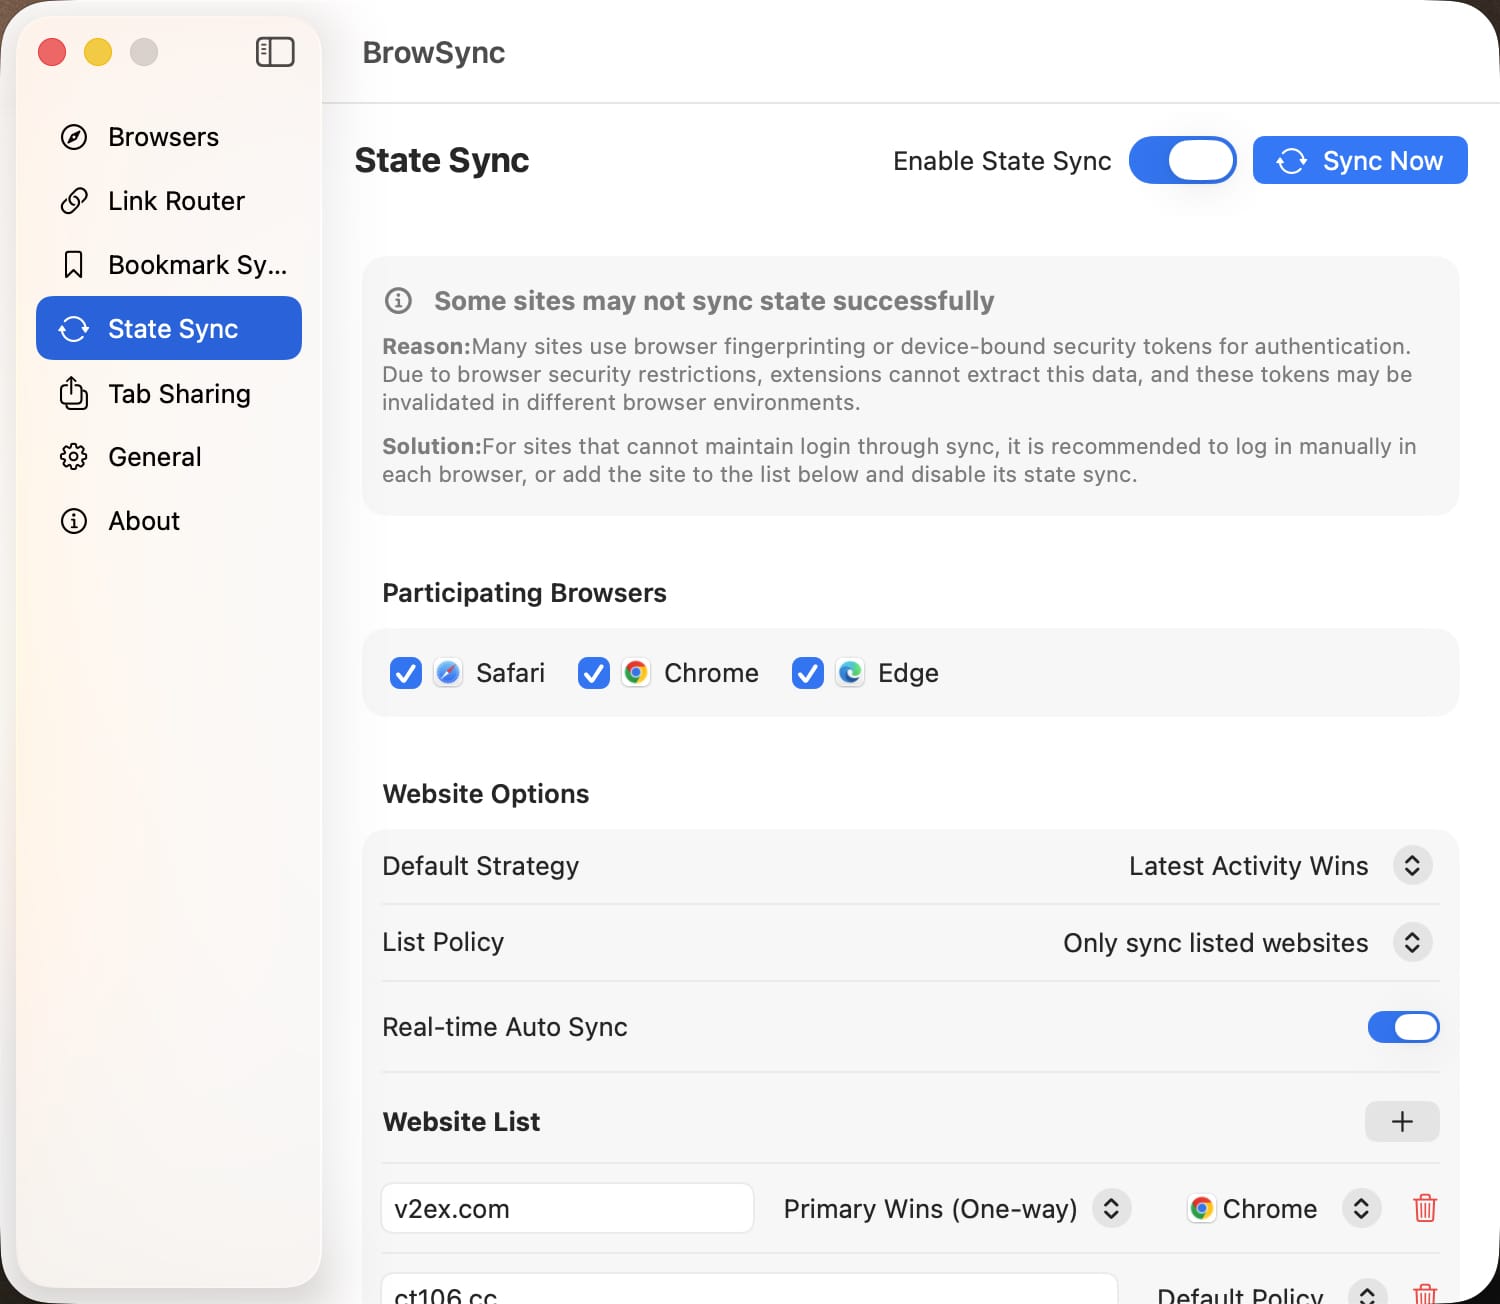Screen dimensions: 1500x1304
Task: Click the Safari browser icon
Action: (448, 673)
